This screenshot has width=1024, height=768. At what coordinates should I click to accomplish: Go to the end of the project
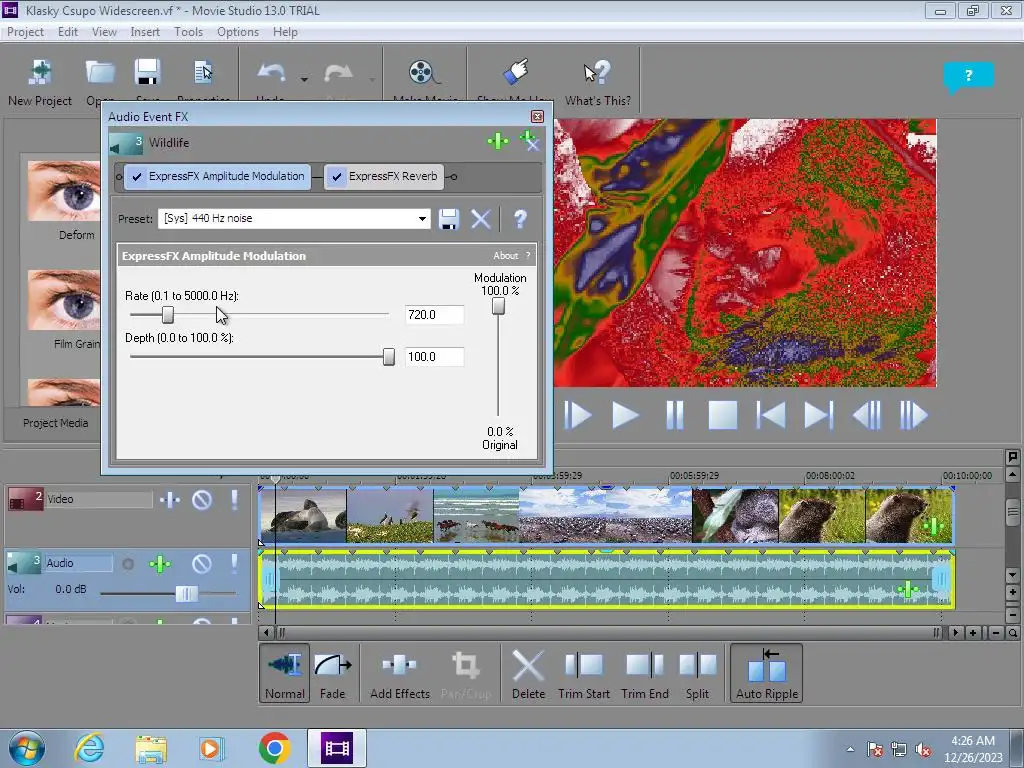tap(819, 415)
